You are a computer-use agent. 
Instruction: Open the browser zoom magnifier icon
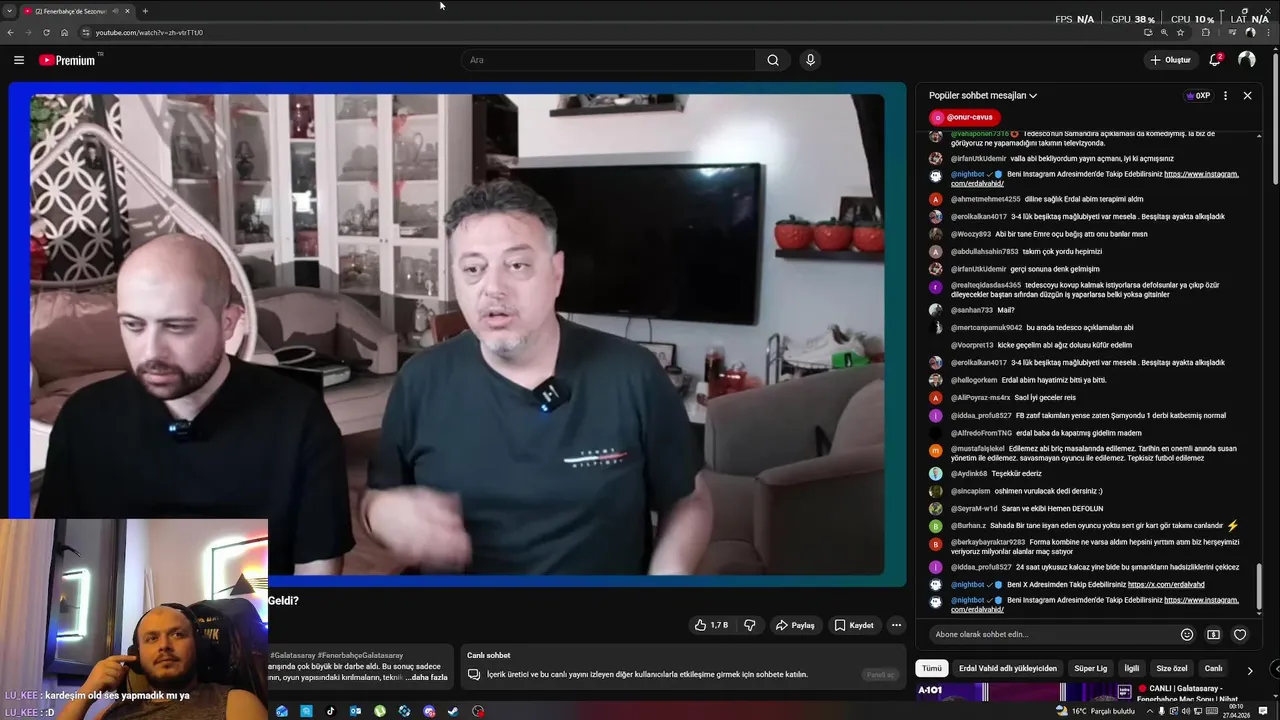(x=1164, y=32)
